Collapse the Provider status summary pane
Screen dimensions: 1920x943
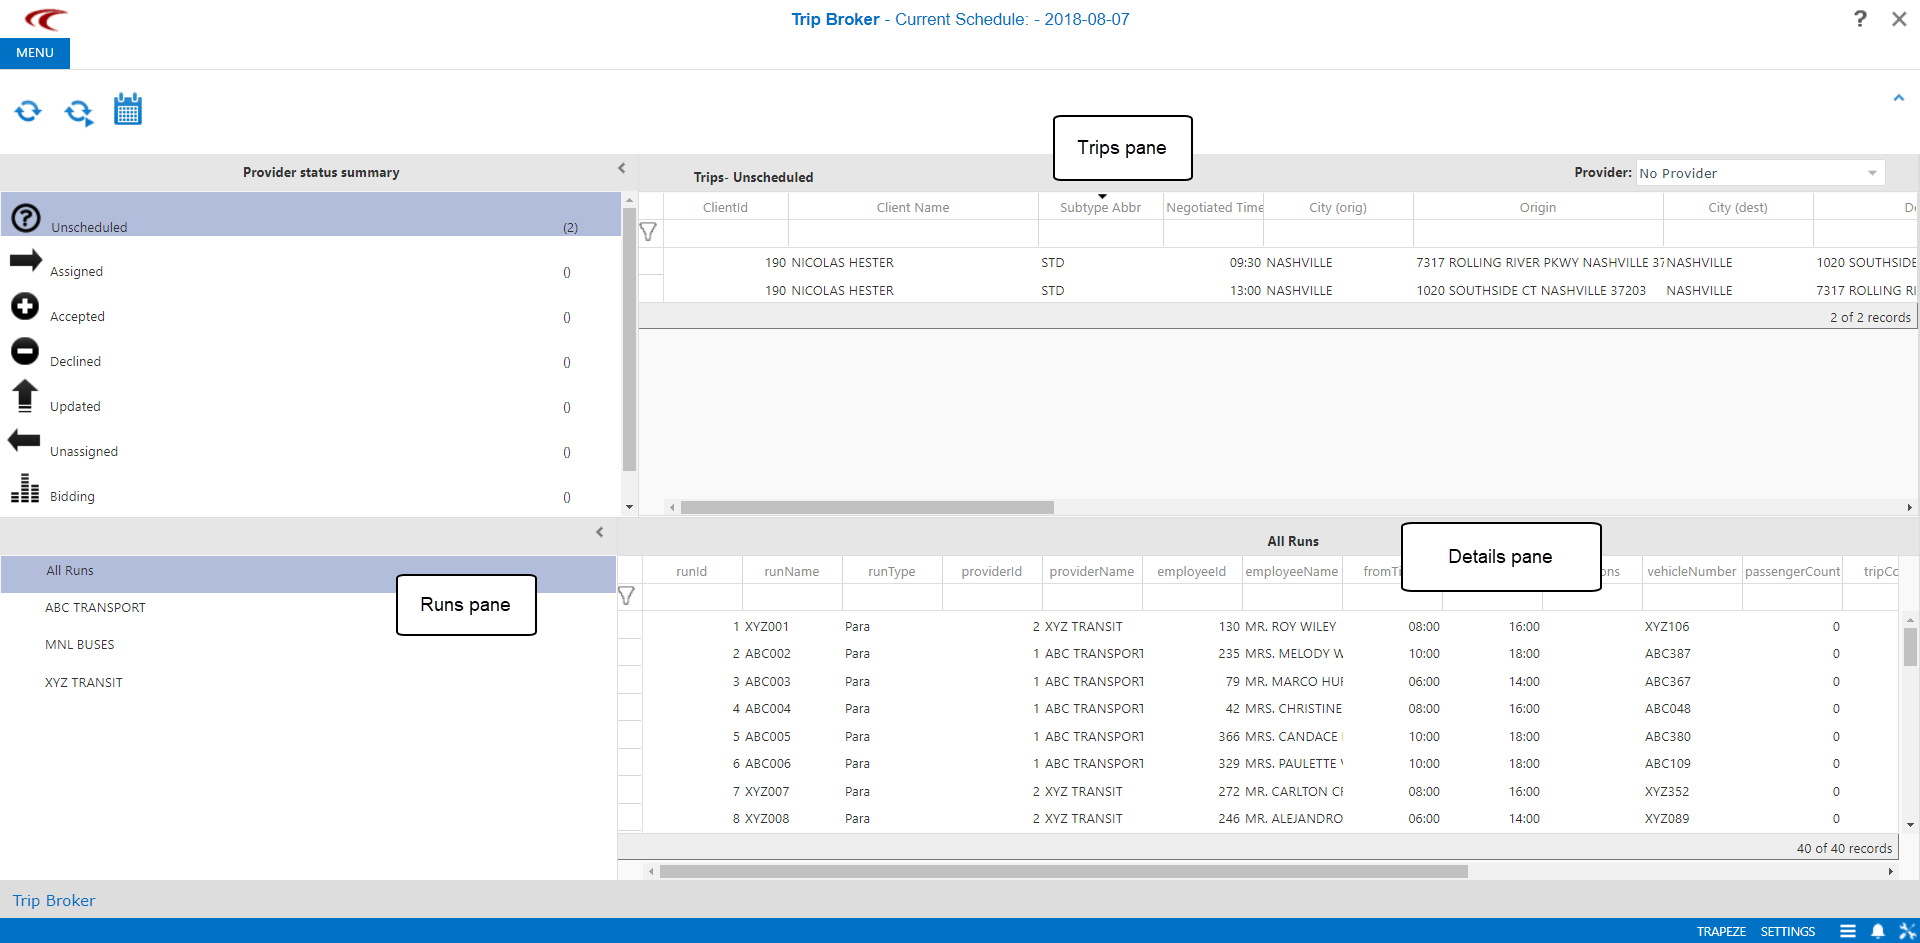click(622, 168)
